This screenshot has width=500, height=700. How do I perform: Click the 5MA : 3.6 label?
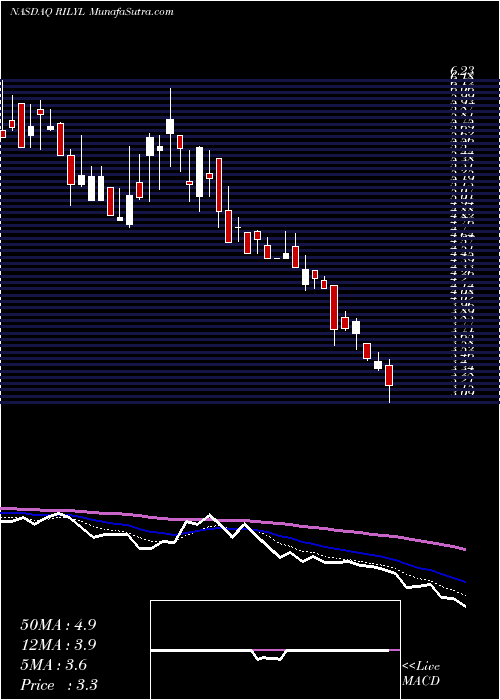coord(54,665)
